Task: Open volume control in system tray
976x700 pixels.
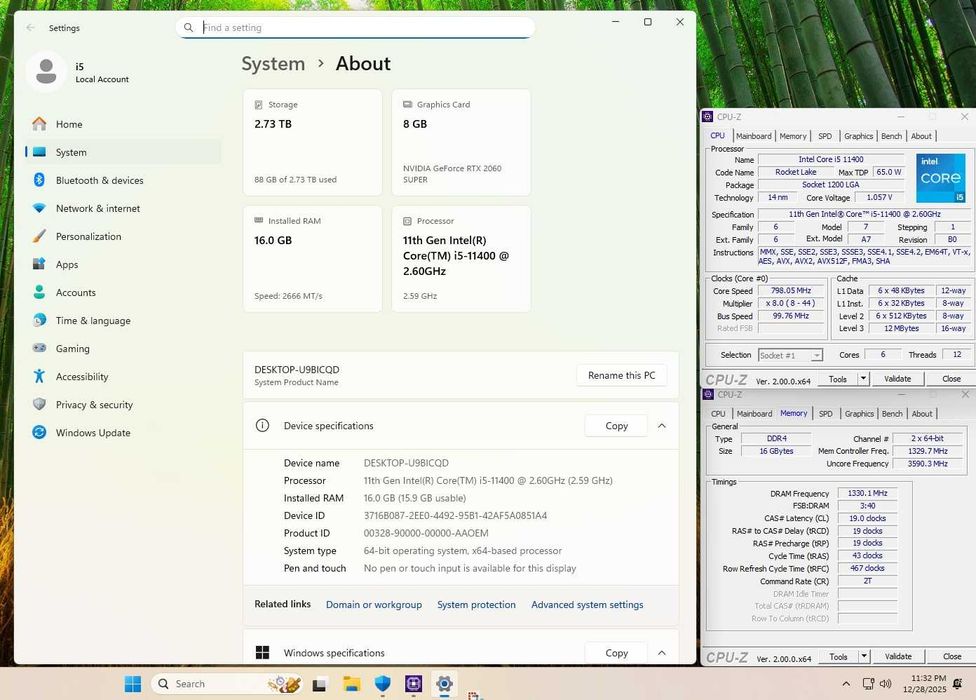Action: 885,684
